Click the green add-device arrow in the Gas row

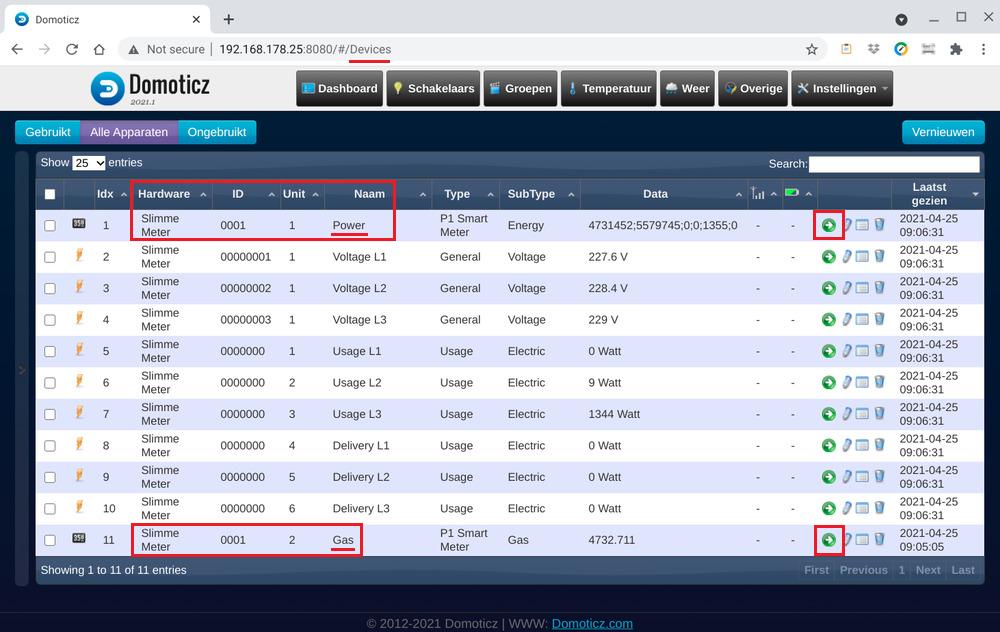click(828, 540)
